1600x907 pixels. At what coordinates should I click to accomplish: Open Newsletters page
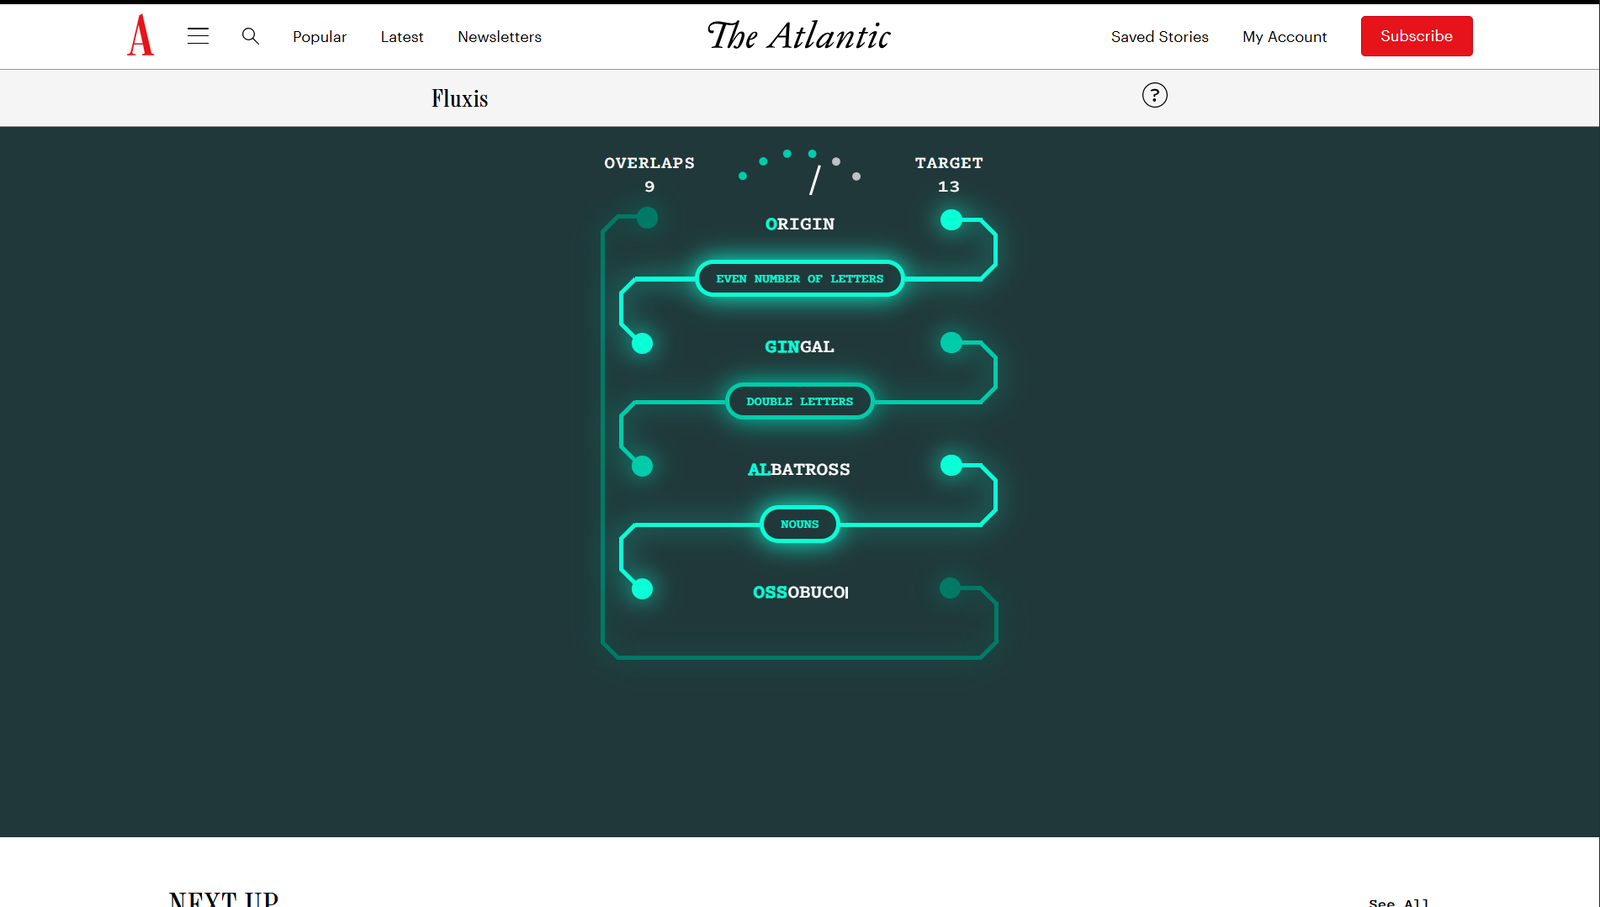click(499, 37)
